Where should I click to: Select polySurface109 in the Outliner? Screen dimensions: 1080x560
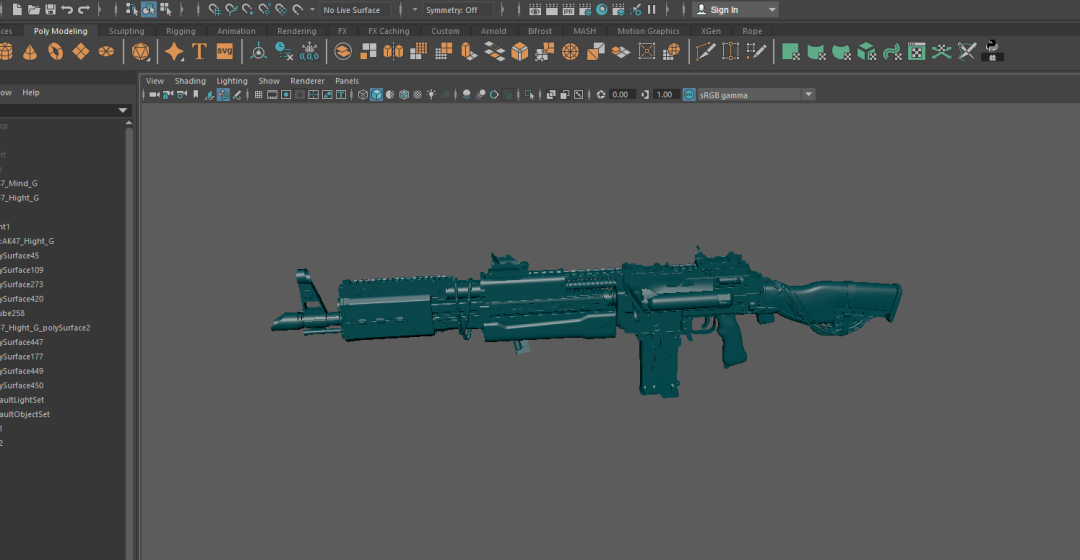[22, 270]
